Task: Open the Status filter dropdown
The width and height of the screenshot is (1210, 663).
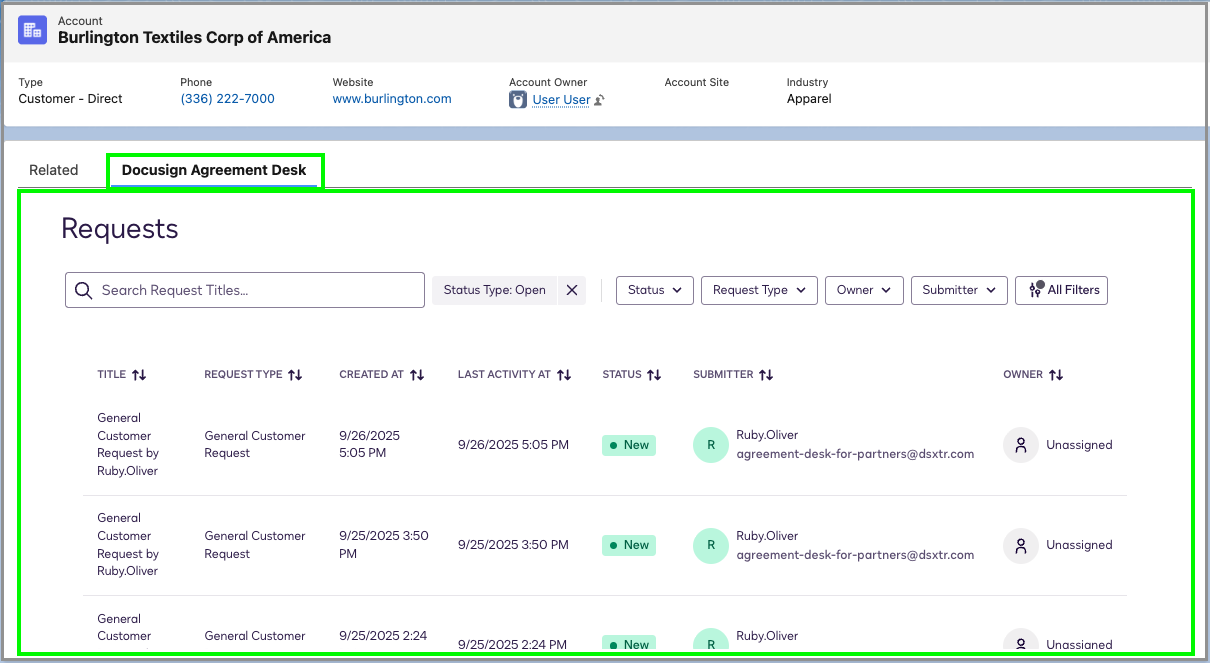Action: coord(654,290)
